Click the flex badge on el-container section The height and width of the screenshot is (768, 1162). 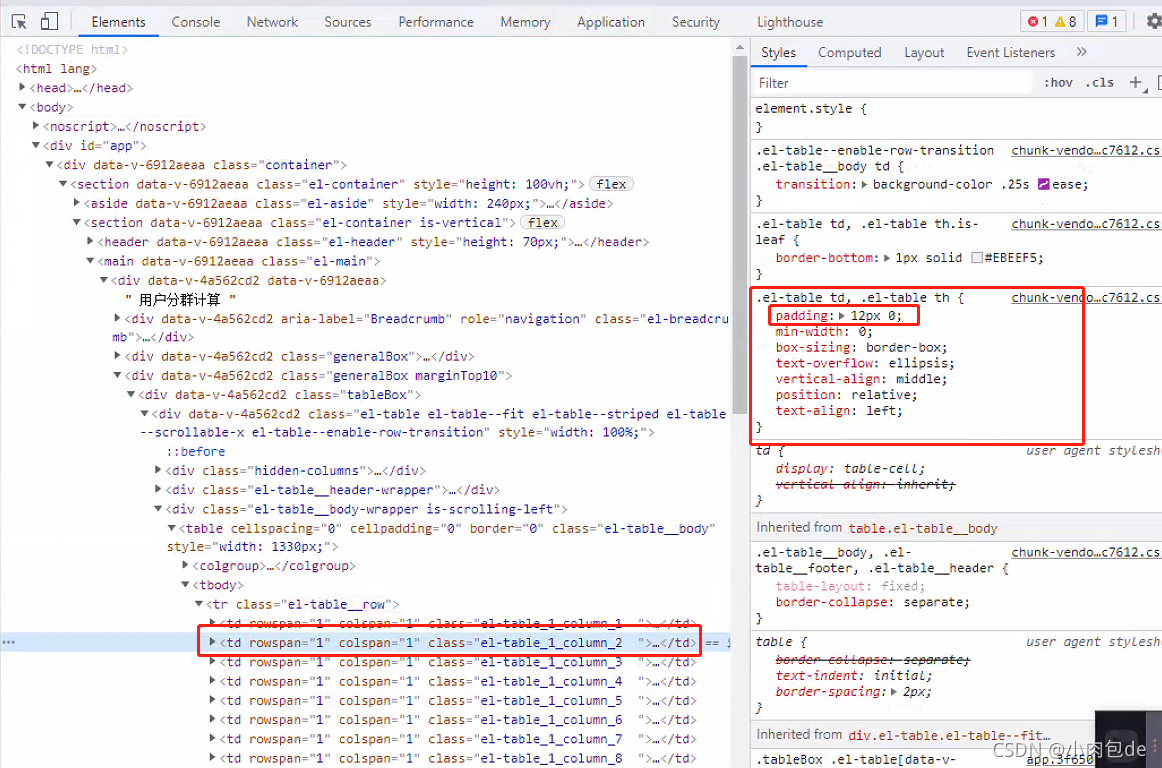tap(611, 184)
